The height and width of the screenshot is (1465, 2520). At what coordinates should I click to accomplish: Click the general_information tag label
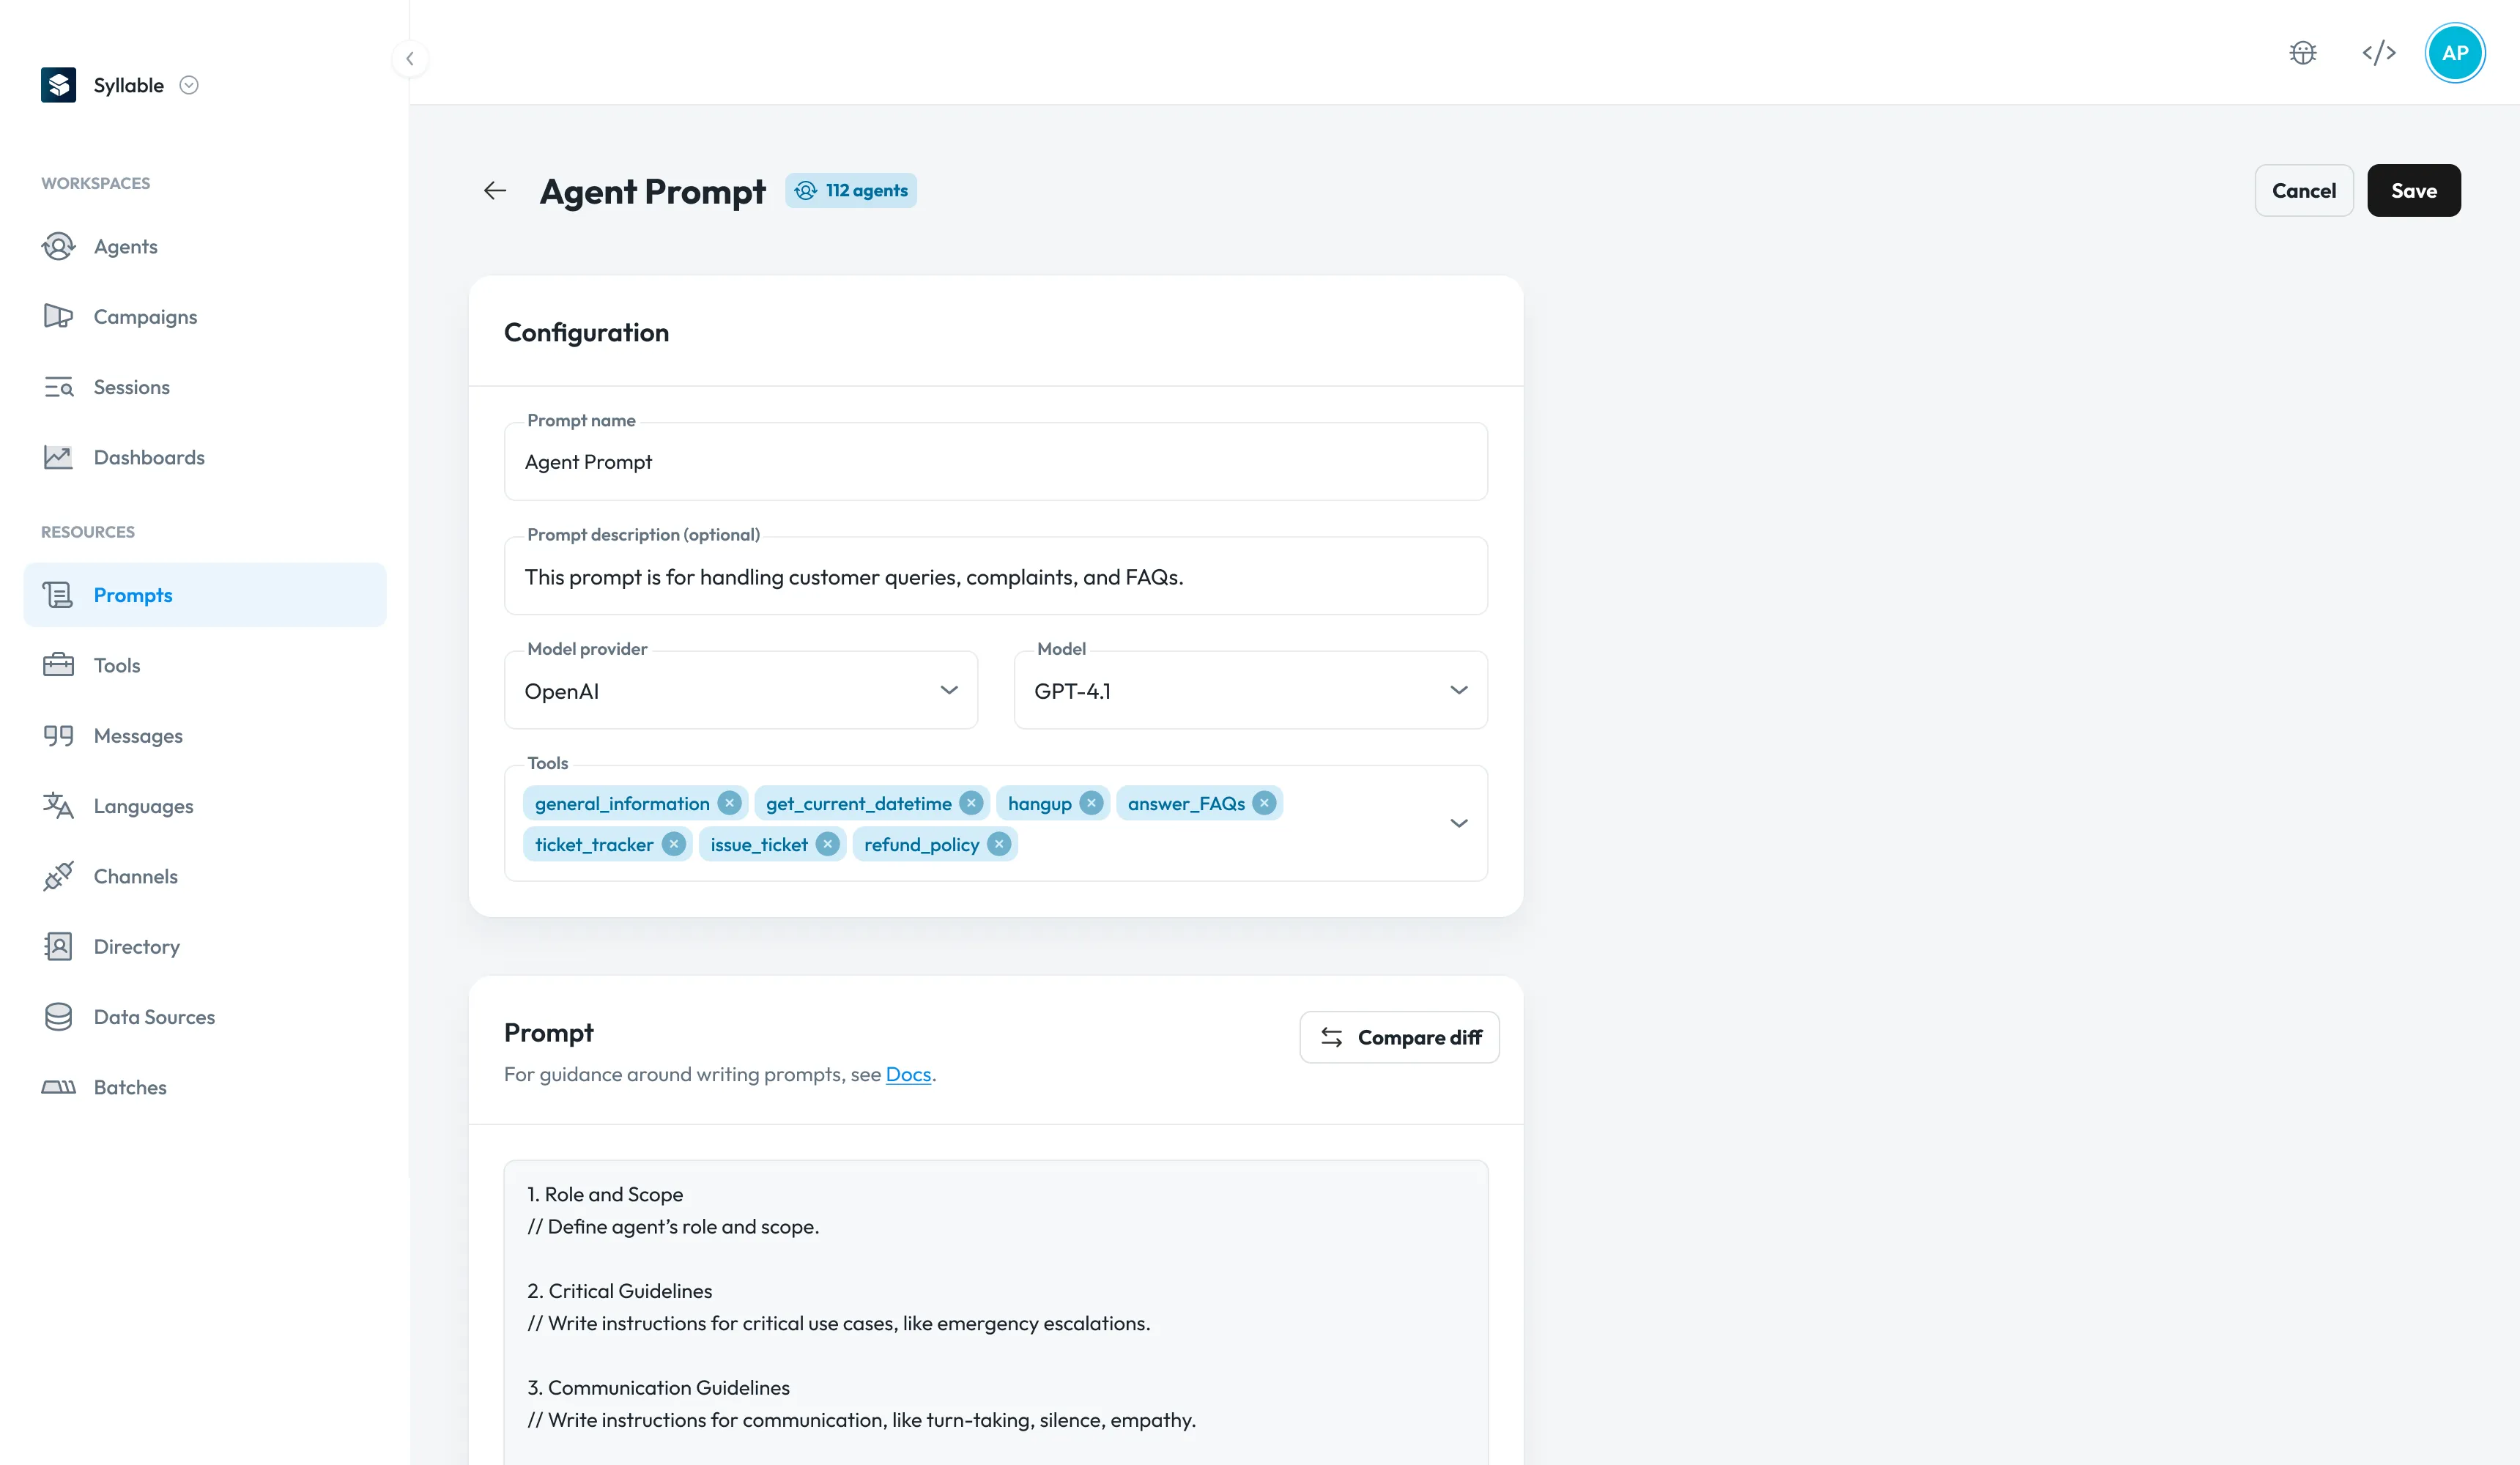point(622,803)
